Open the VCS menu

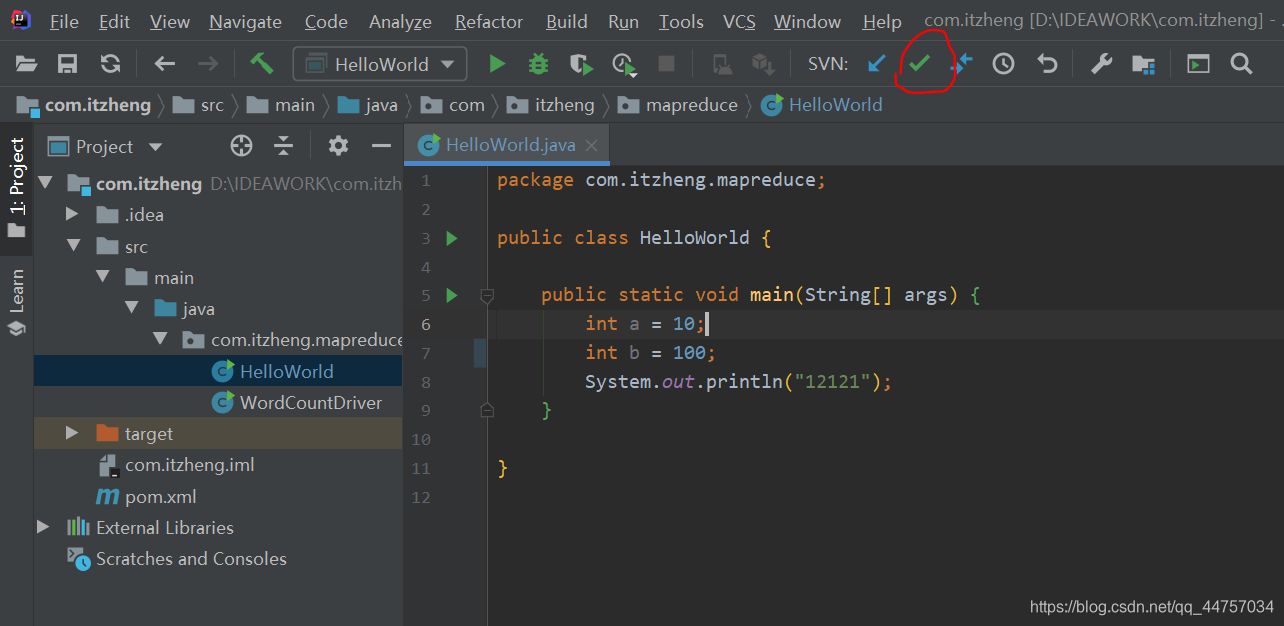pos(739,21)
